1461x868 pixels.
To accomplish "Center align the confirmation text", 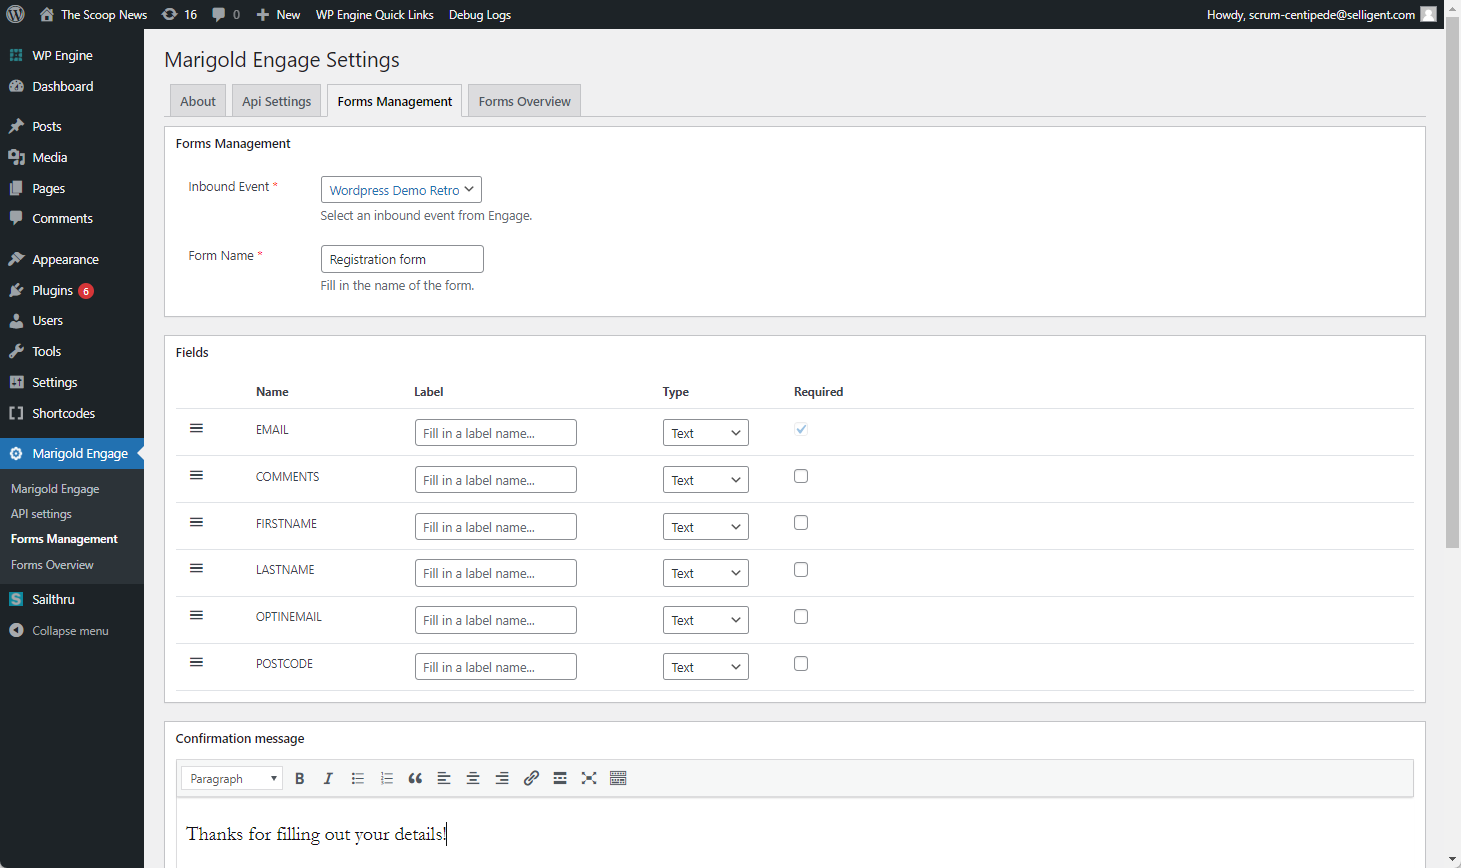I will [x=473, y=778].
